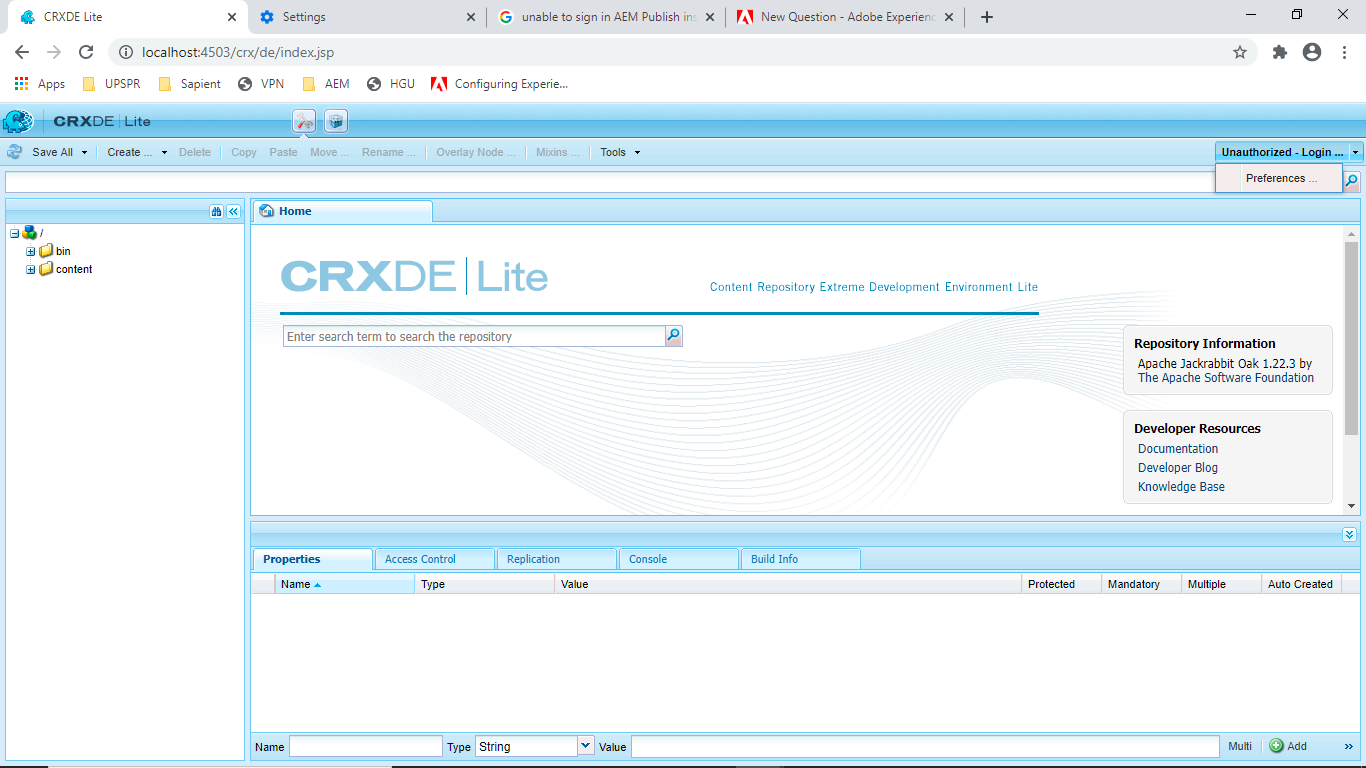The width and height of the screenshot is (1366, 768).
Task: Click the bundle package icon in the header
Action: [x=335, y=119]
